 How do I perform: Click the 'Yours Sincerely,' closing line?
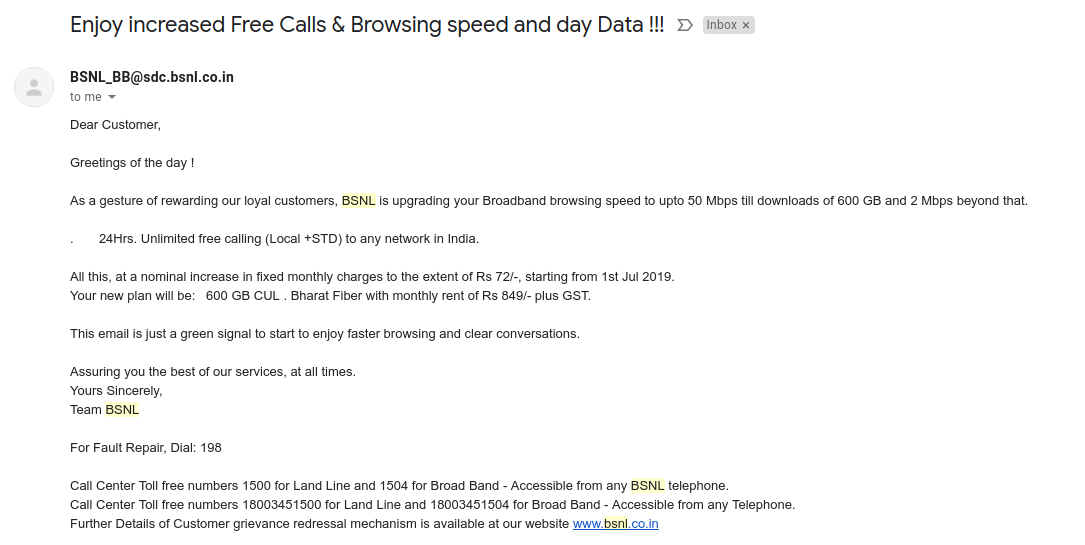click(x=116, y=391)
